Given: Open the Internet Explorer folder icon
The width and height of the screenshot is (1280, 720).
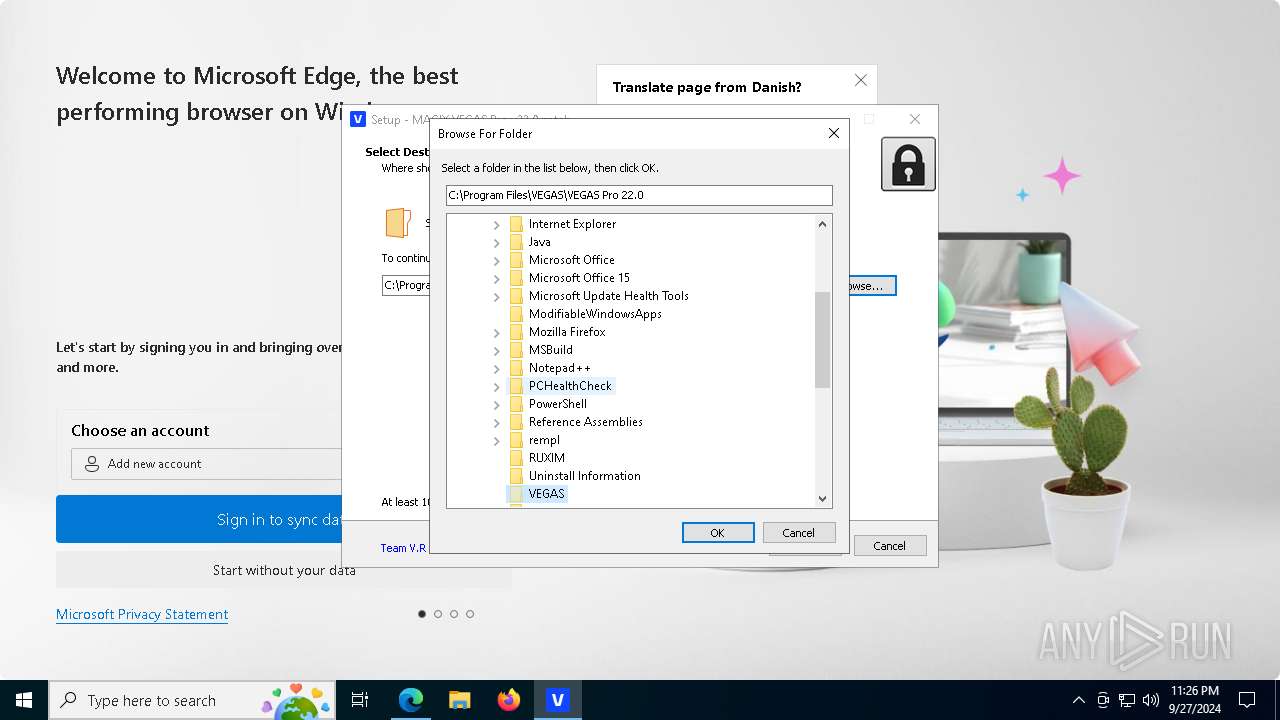Looking at the screenshot, I should pyautogui.click(x=516, y=224).
